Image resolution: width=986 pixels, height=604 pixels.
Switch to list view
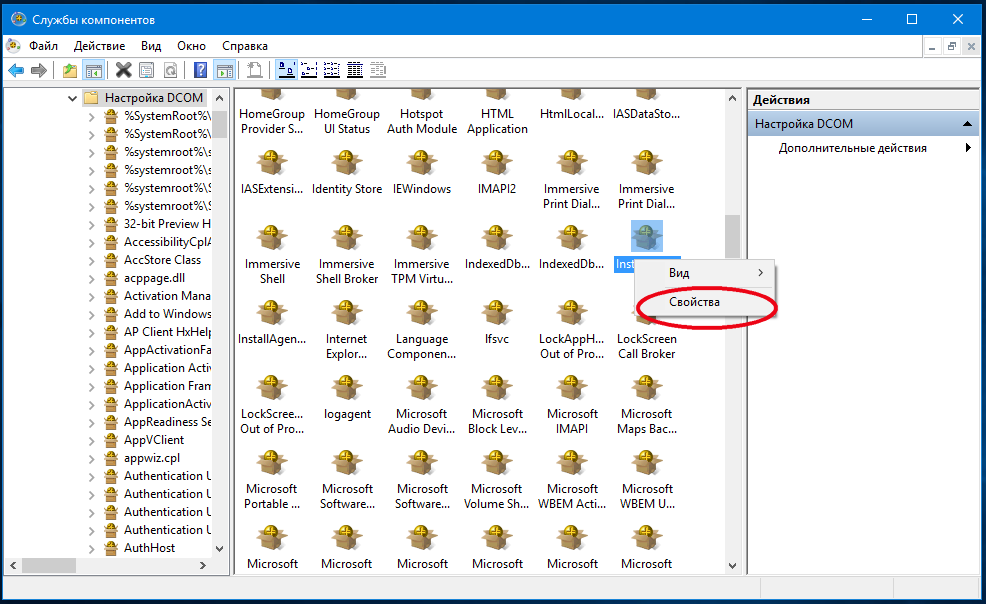332,70
